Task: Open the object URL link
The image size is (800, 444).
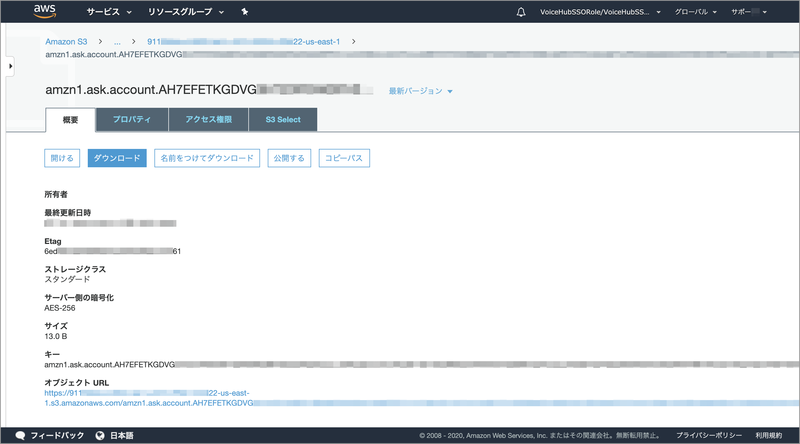Action: (421, 398)
